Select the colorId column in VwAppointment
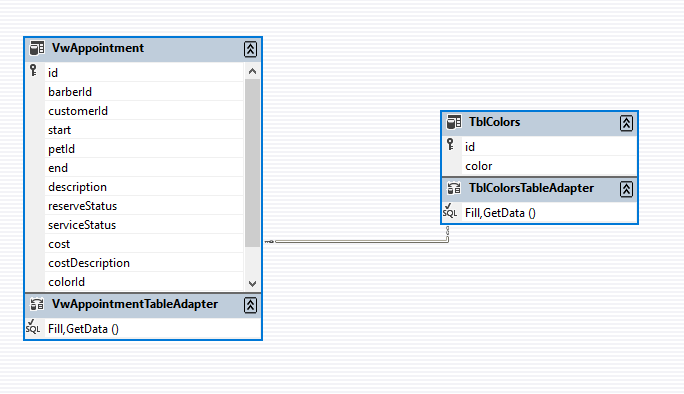Screen dimensions: 684x394 [144, 282]
